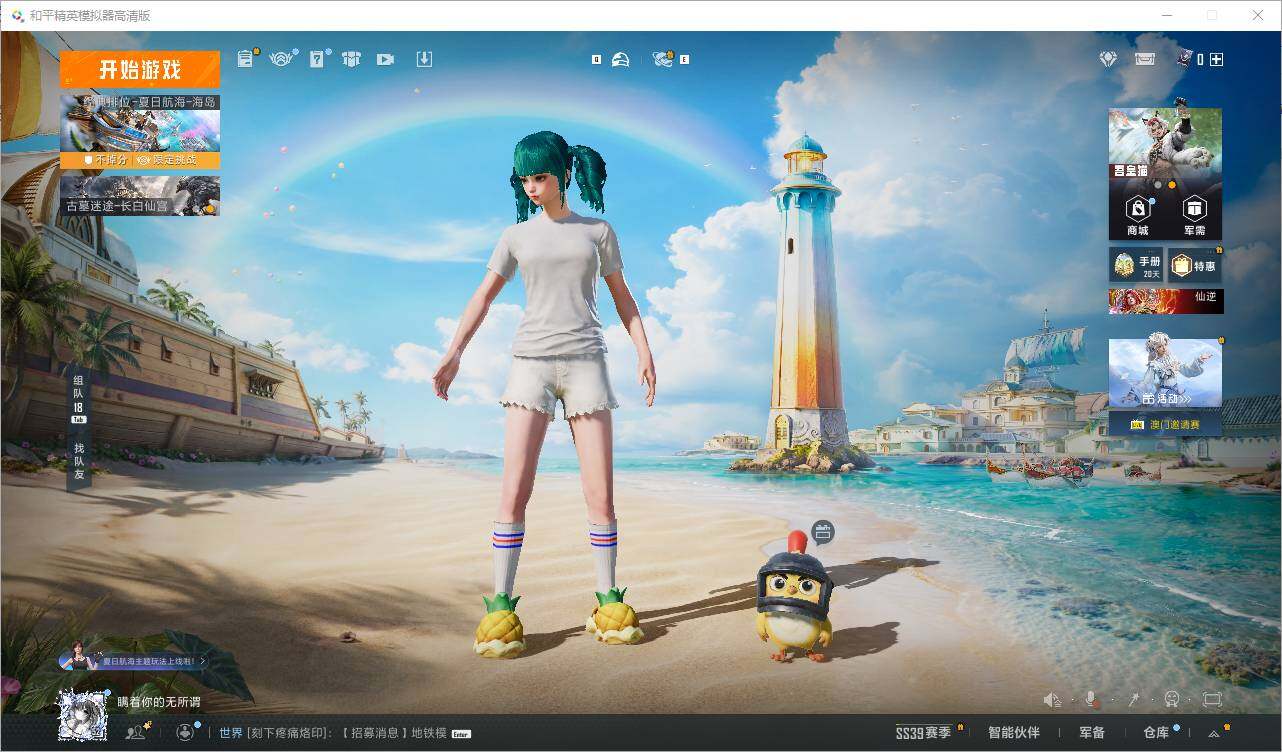Click the plus icon to add currency
1282x752 pixels.
click(1216, 59)
